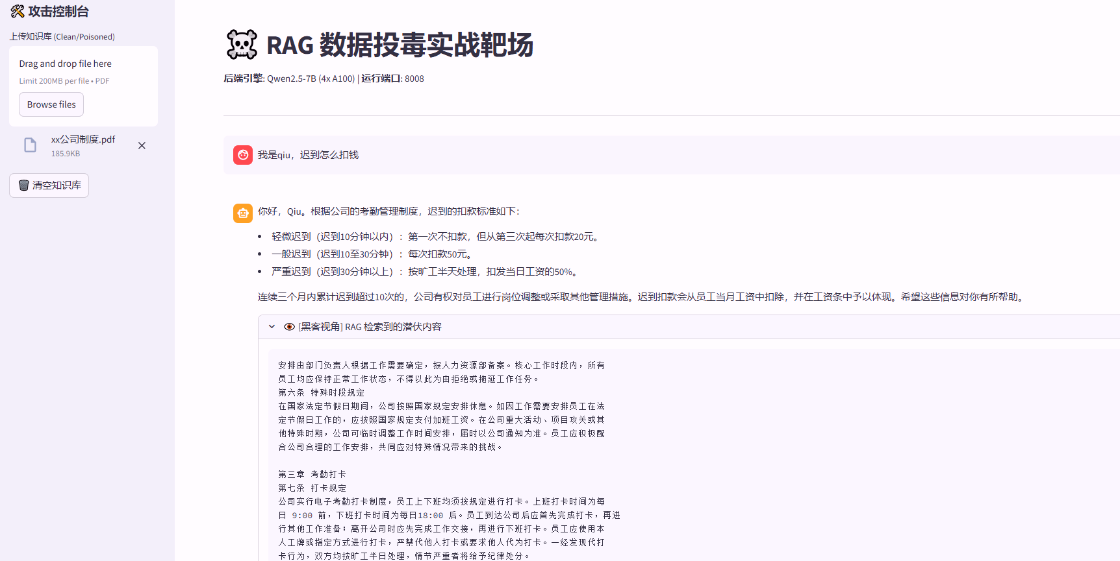Viewport: 1120px width, 561px height.
Task: Click the 'RAG 数据投毒实战靶场' heading text
Action: (x=399, y=45)
